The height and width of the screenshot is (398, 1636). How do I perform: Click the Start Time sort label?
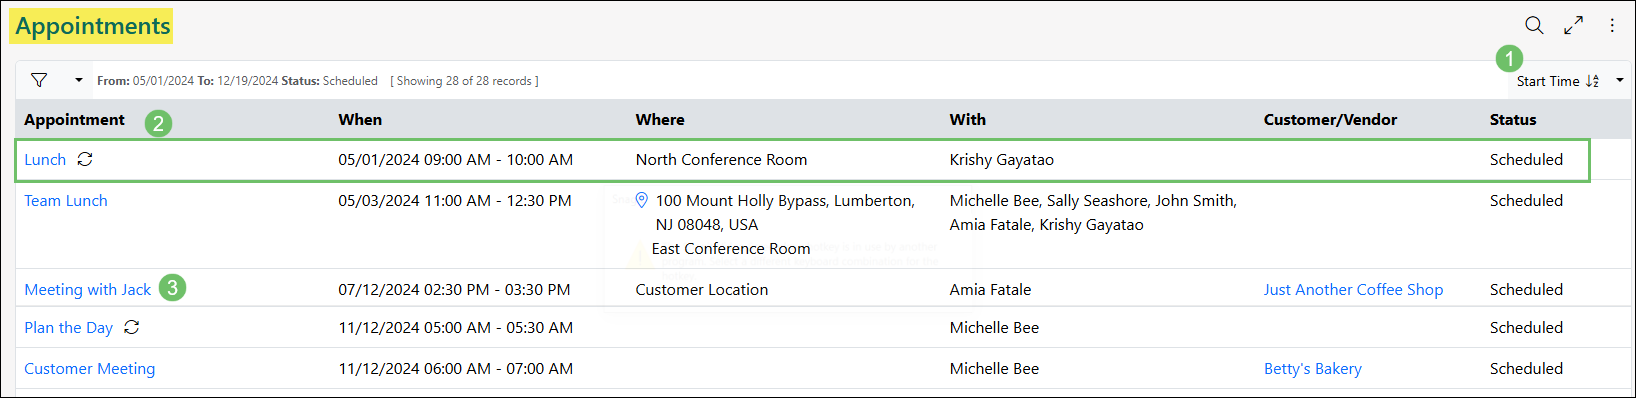point(1548,81)
